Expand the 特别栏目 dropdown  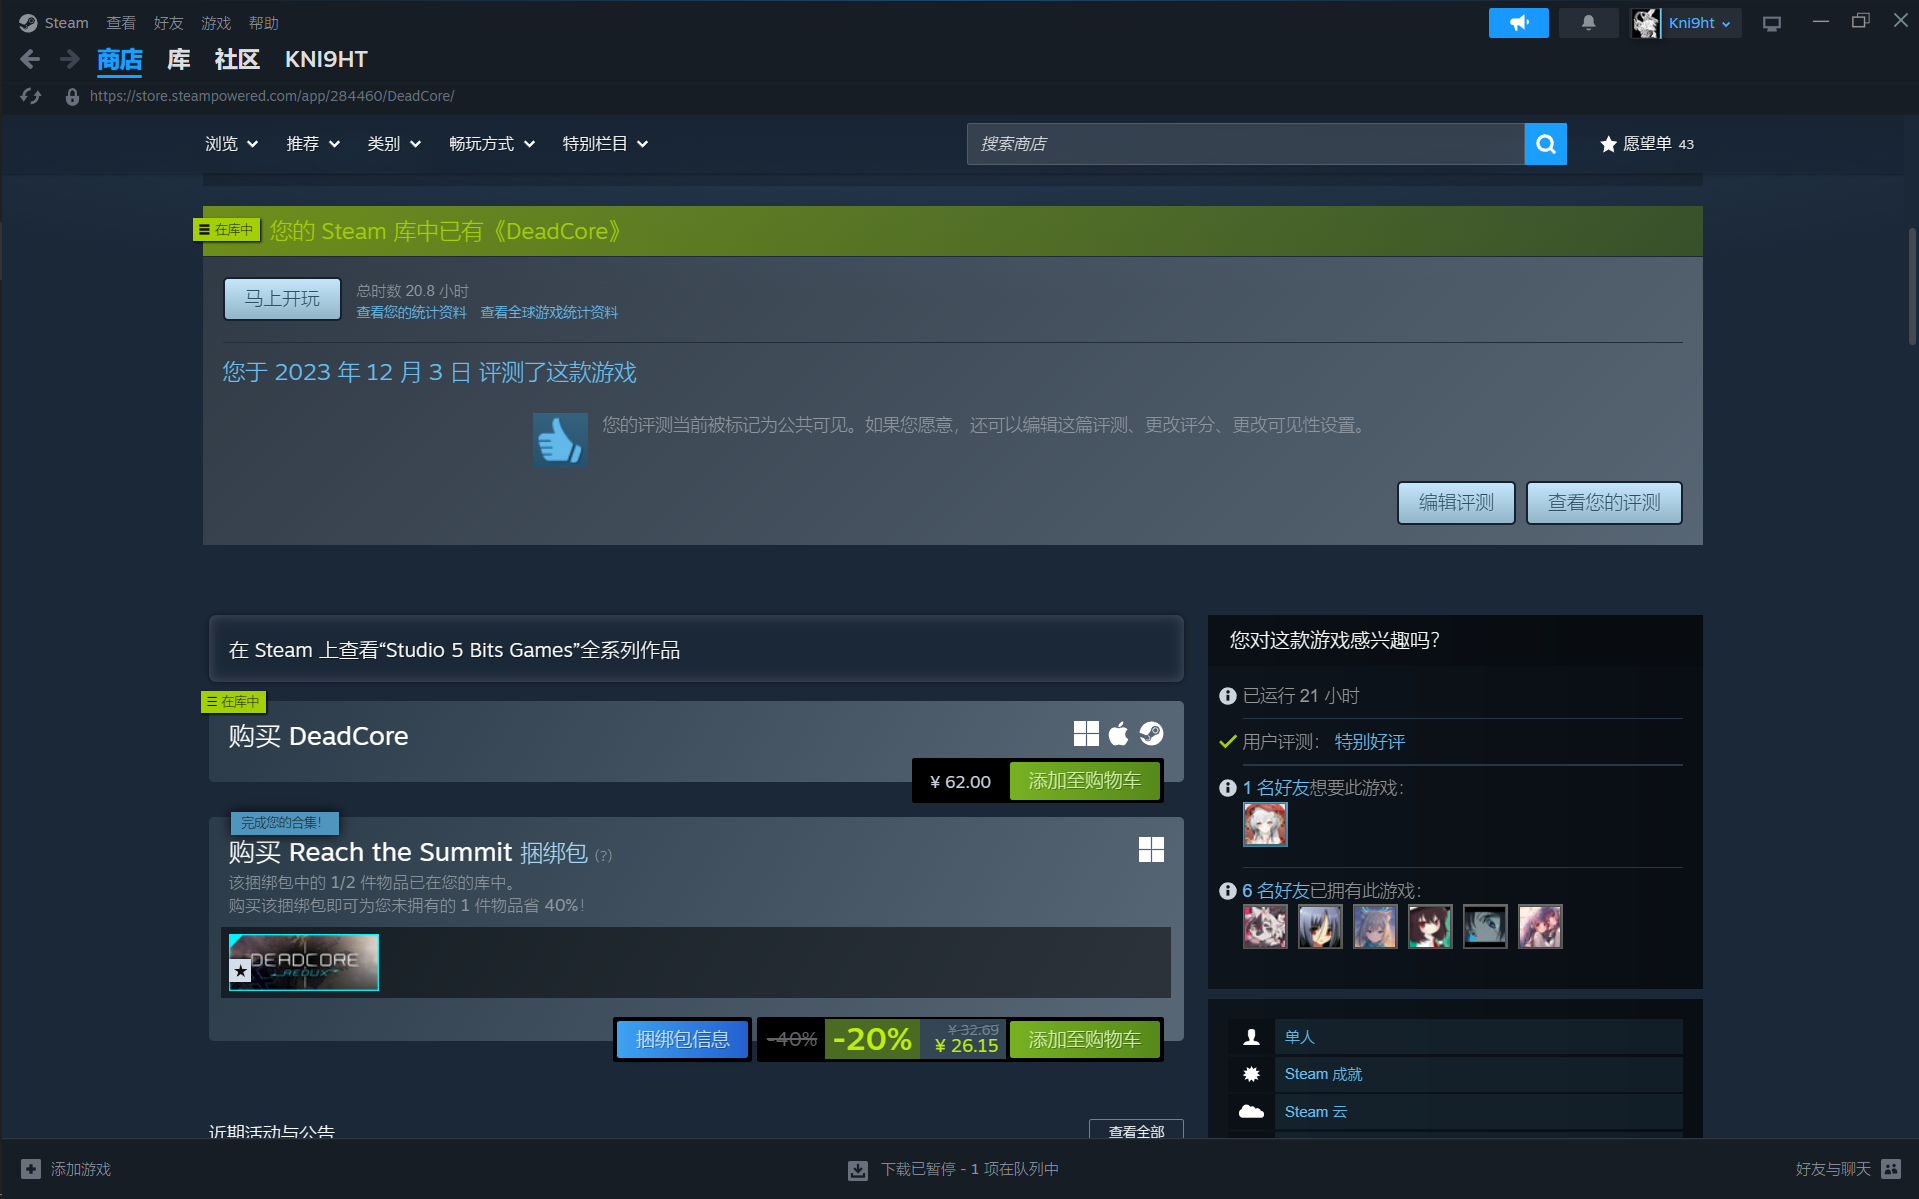(605, 144)
